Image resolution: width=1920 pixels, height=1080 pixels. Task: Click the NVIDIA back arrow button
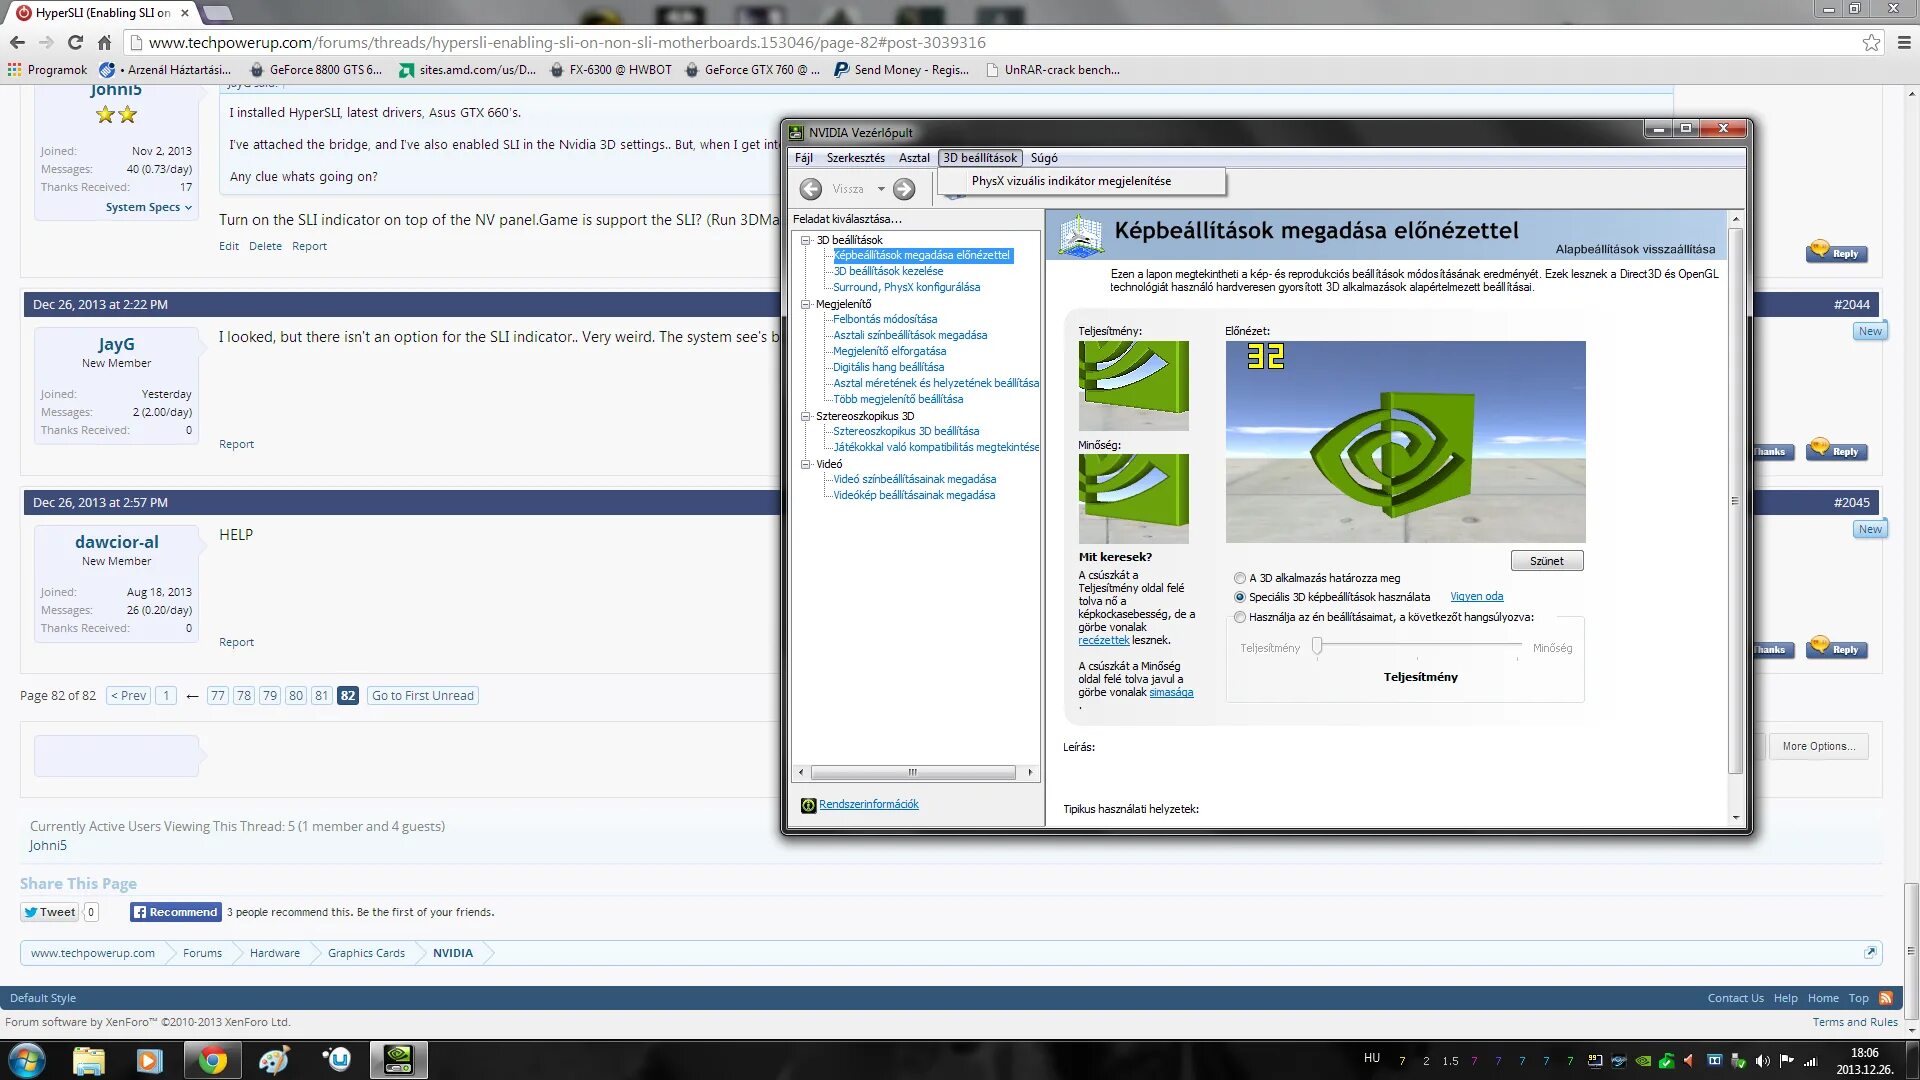tap(811, 189)
